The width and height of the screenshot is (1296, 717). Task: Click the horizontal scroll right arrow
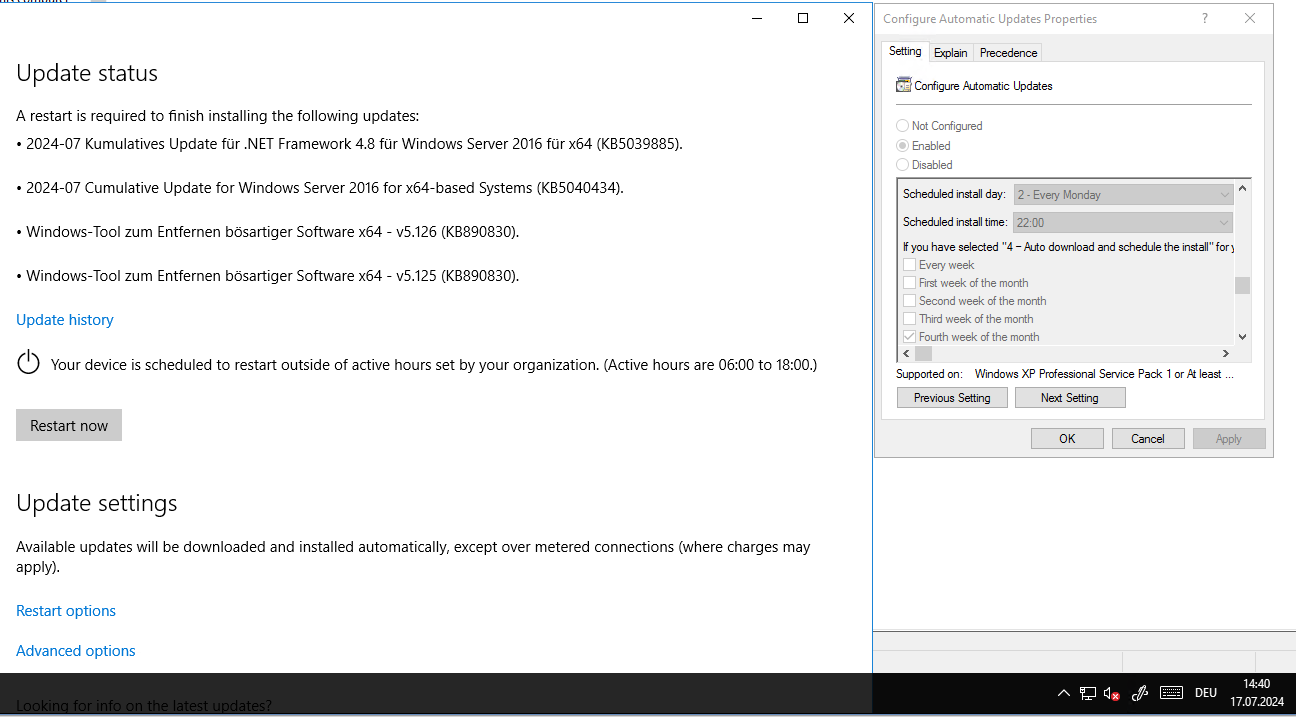(1226, 354)
